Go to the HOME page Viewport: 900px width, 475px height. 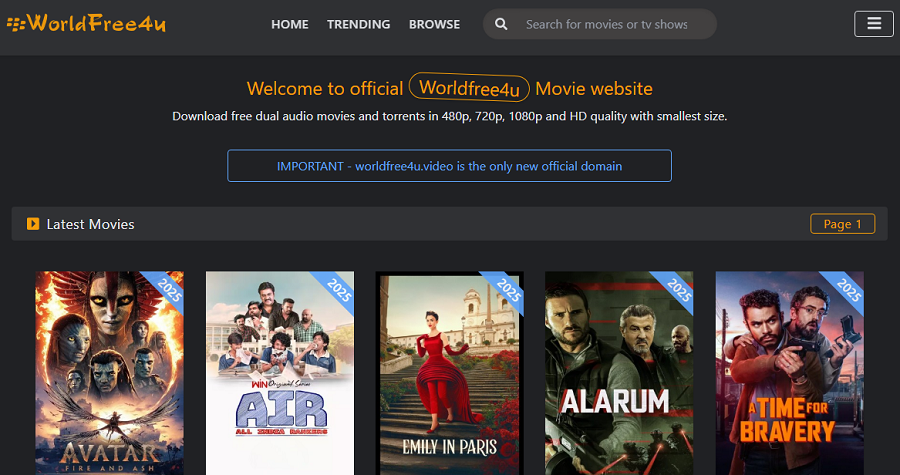[x=290, y=24]
